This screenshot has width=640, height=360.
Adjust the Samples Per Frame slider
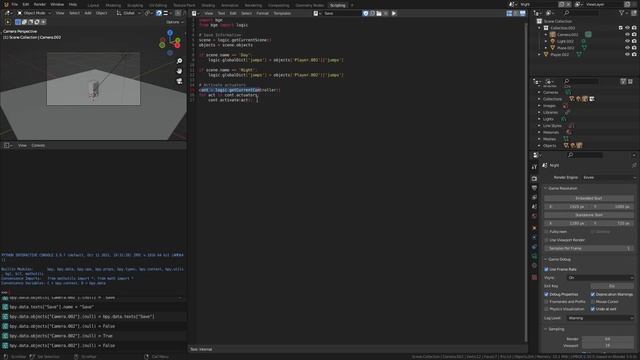[589, 248]
